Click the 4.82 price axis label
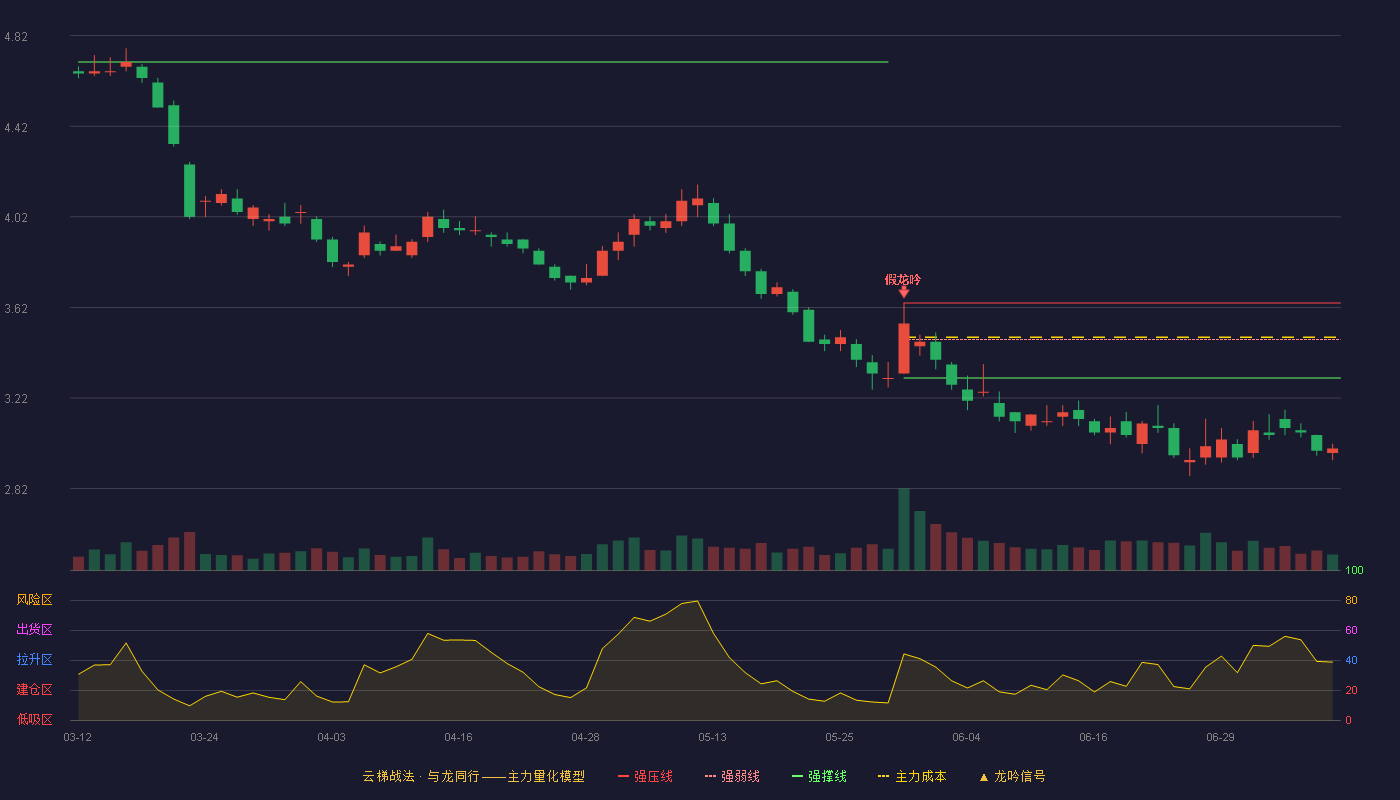This screenshot has height=800, width=1400. pyautogui.click(x=16, y=37)
